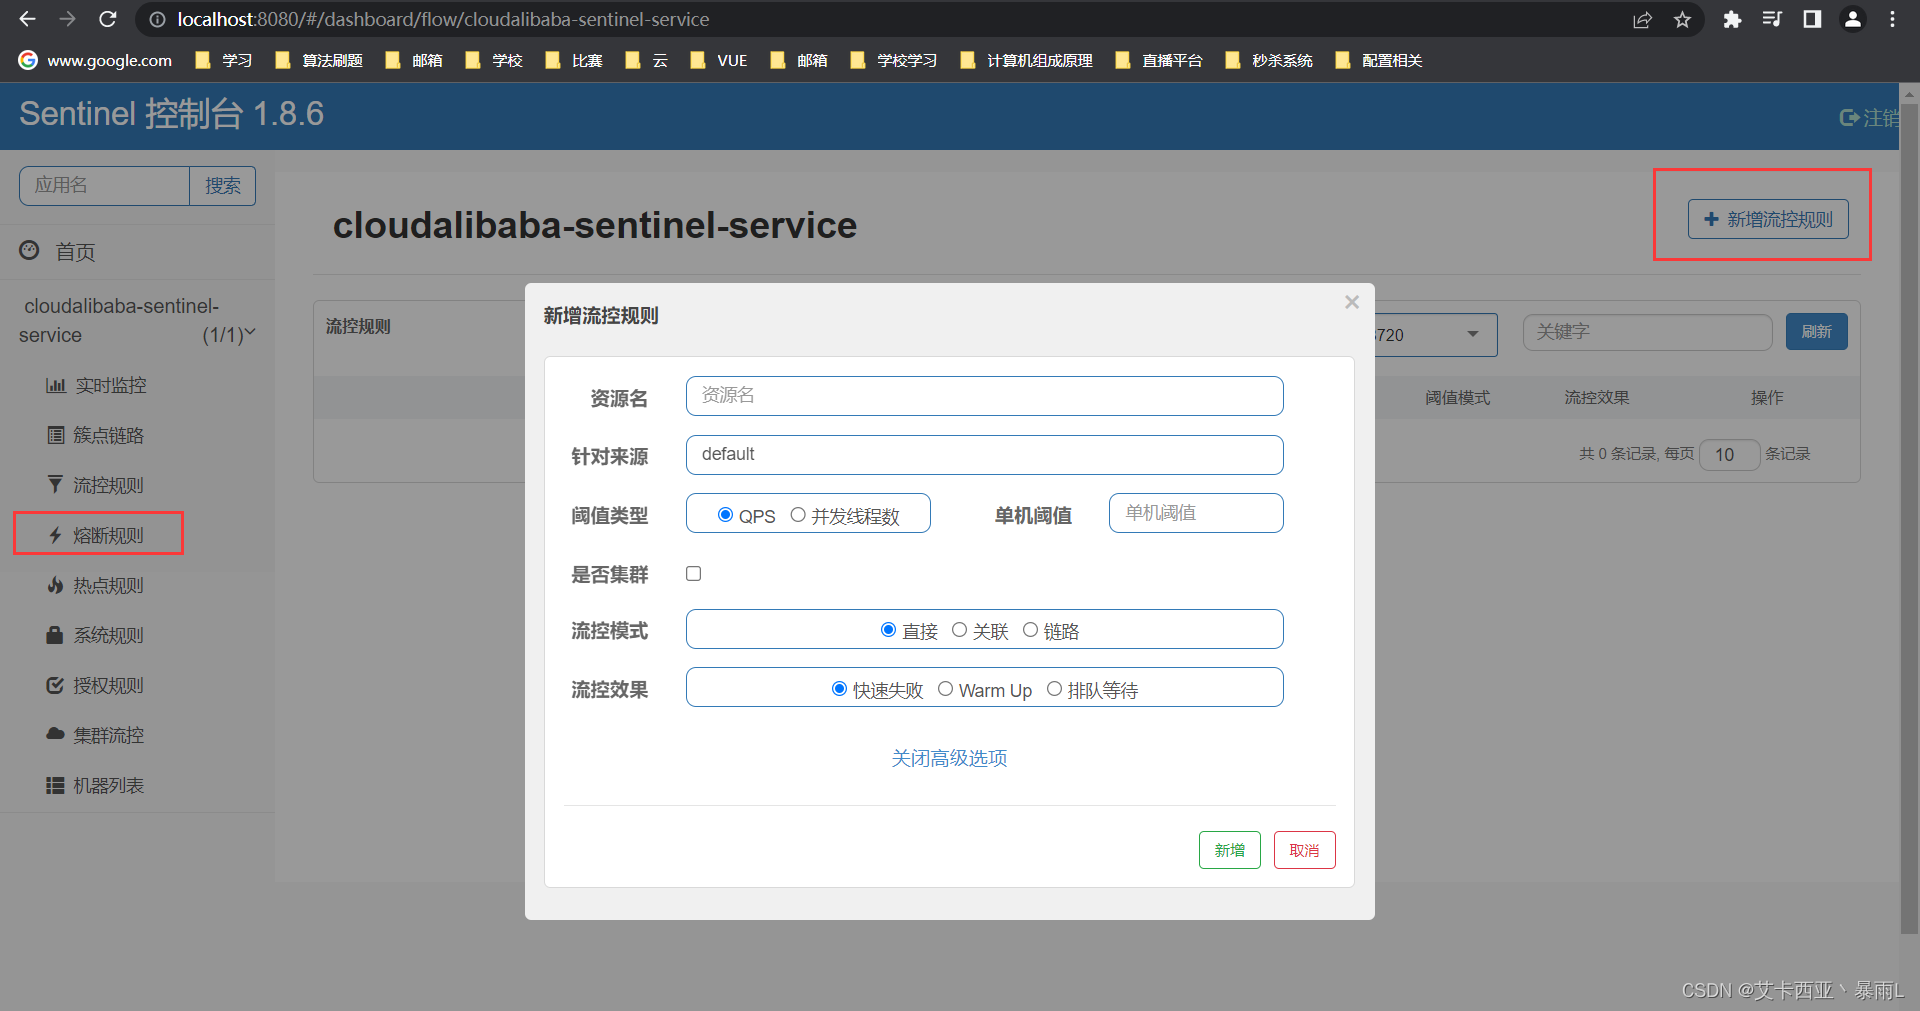Screen dimensions: 1920x1011
Task: Click the share page icon in the address bar
Action: [x=1642, y=20]
